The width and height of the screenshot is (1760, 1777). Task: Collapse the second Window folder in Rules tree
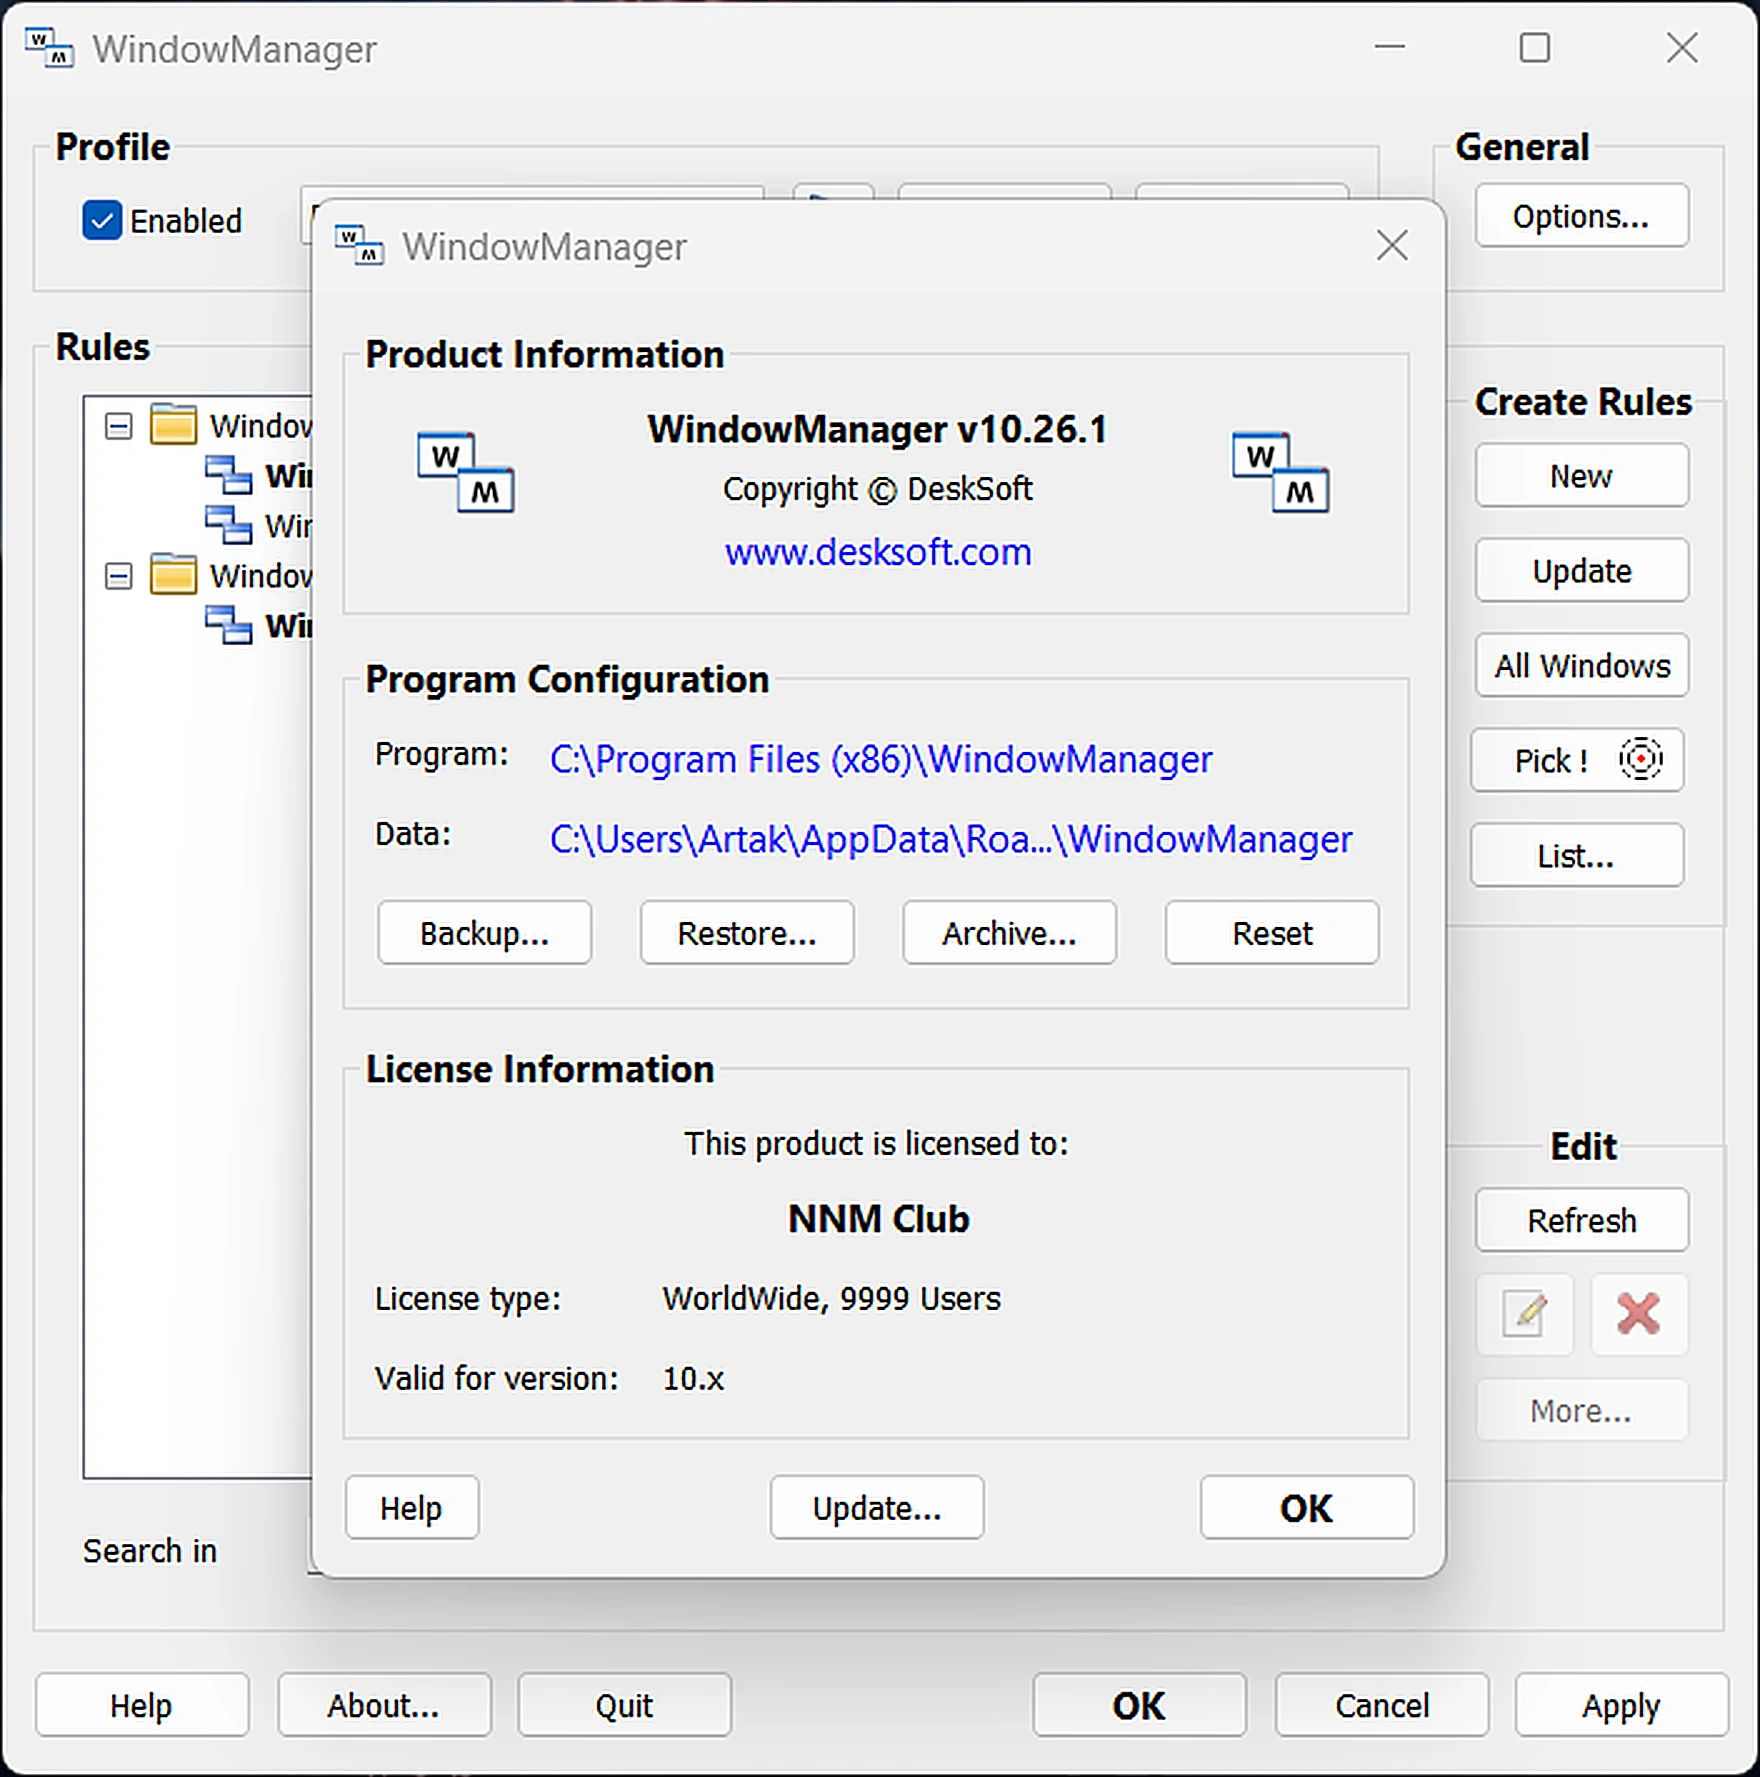[118, 576]
